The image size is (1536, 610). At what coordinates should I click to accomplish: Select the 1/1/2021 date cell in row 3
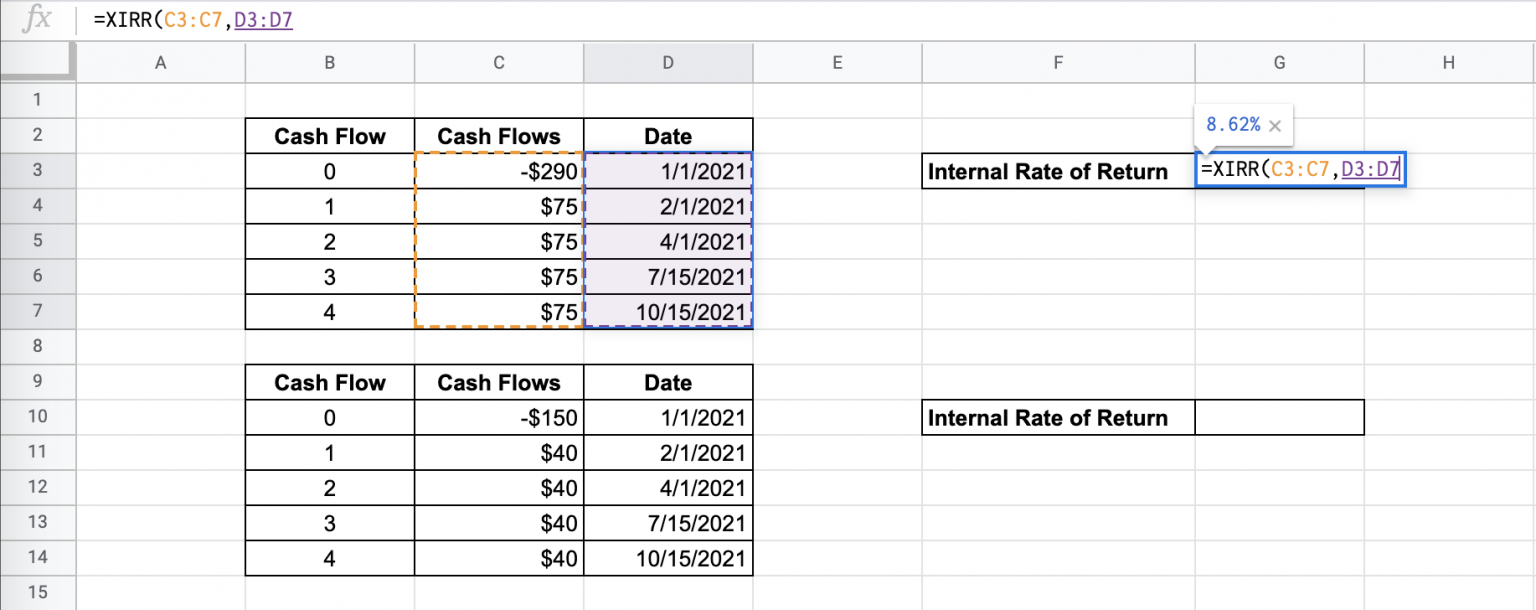[x=667, y=170]
